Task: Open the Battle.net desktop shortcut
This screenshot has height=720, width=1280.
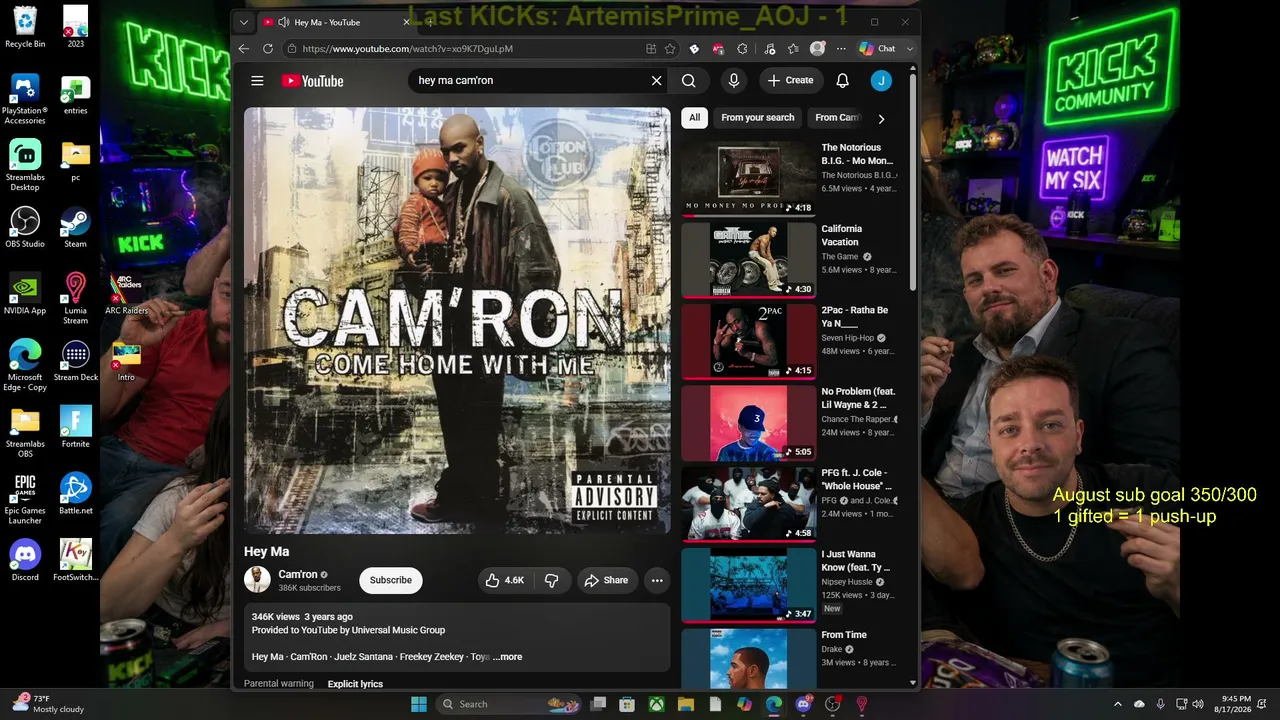Action: pos(75,494)
